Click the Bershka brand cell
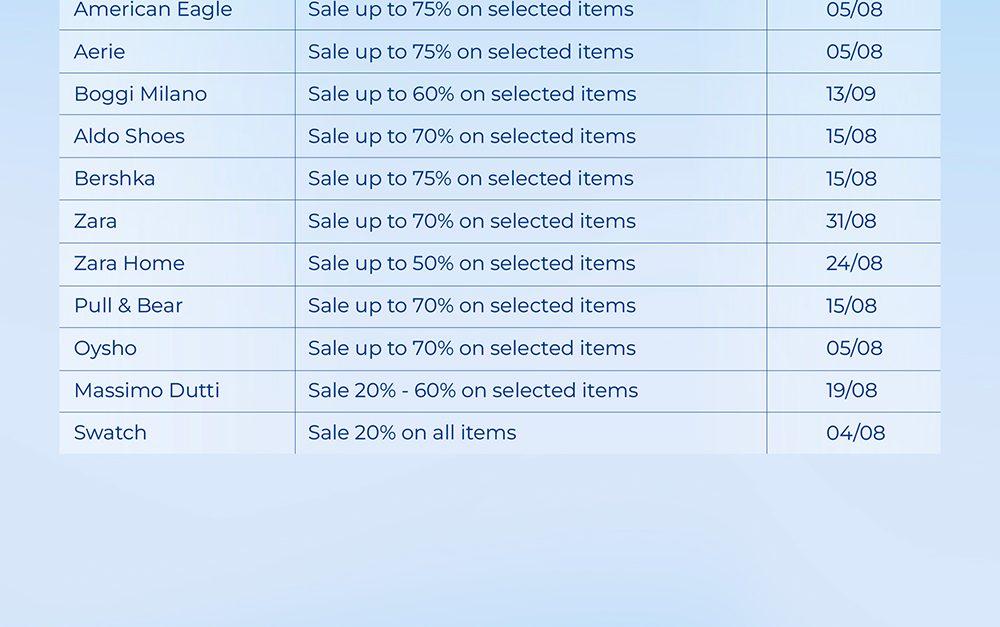This screenshot has height=627, width=1000. [x=115, y=179]
